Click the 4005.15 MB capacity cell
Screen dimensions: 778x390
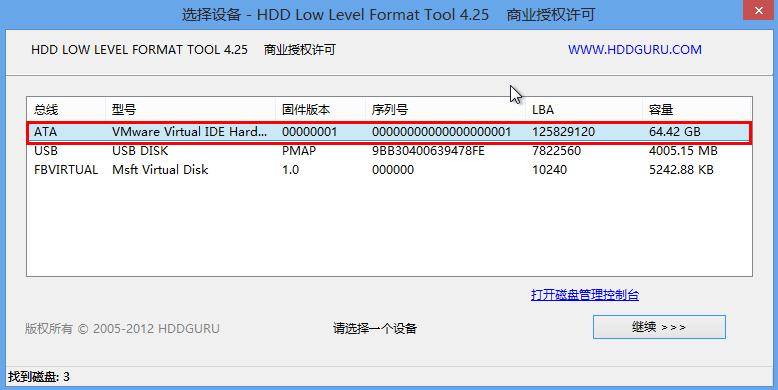[683, 150]
